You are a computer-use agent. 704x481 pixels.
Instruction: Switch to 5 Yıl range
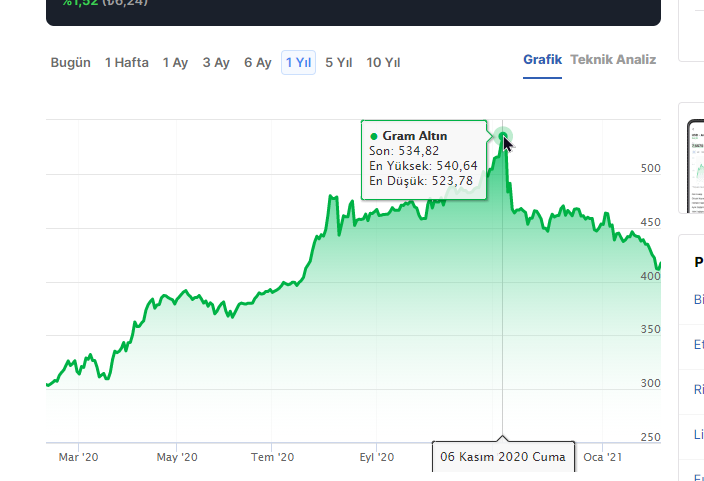point(339,63)
